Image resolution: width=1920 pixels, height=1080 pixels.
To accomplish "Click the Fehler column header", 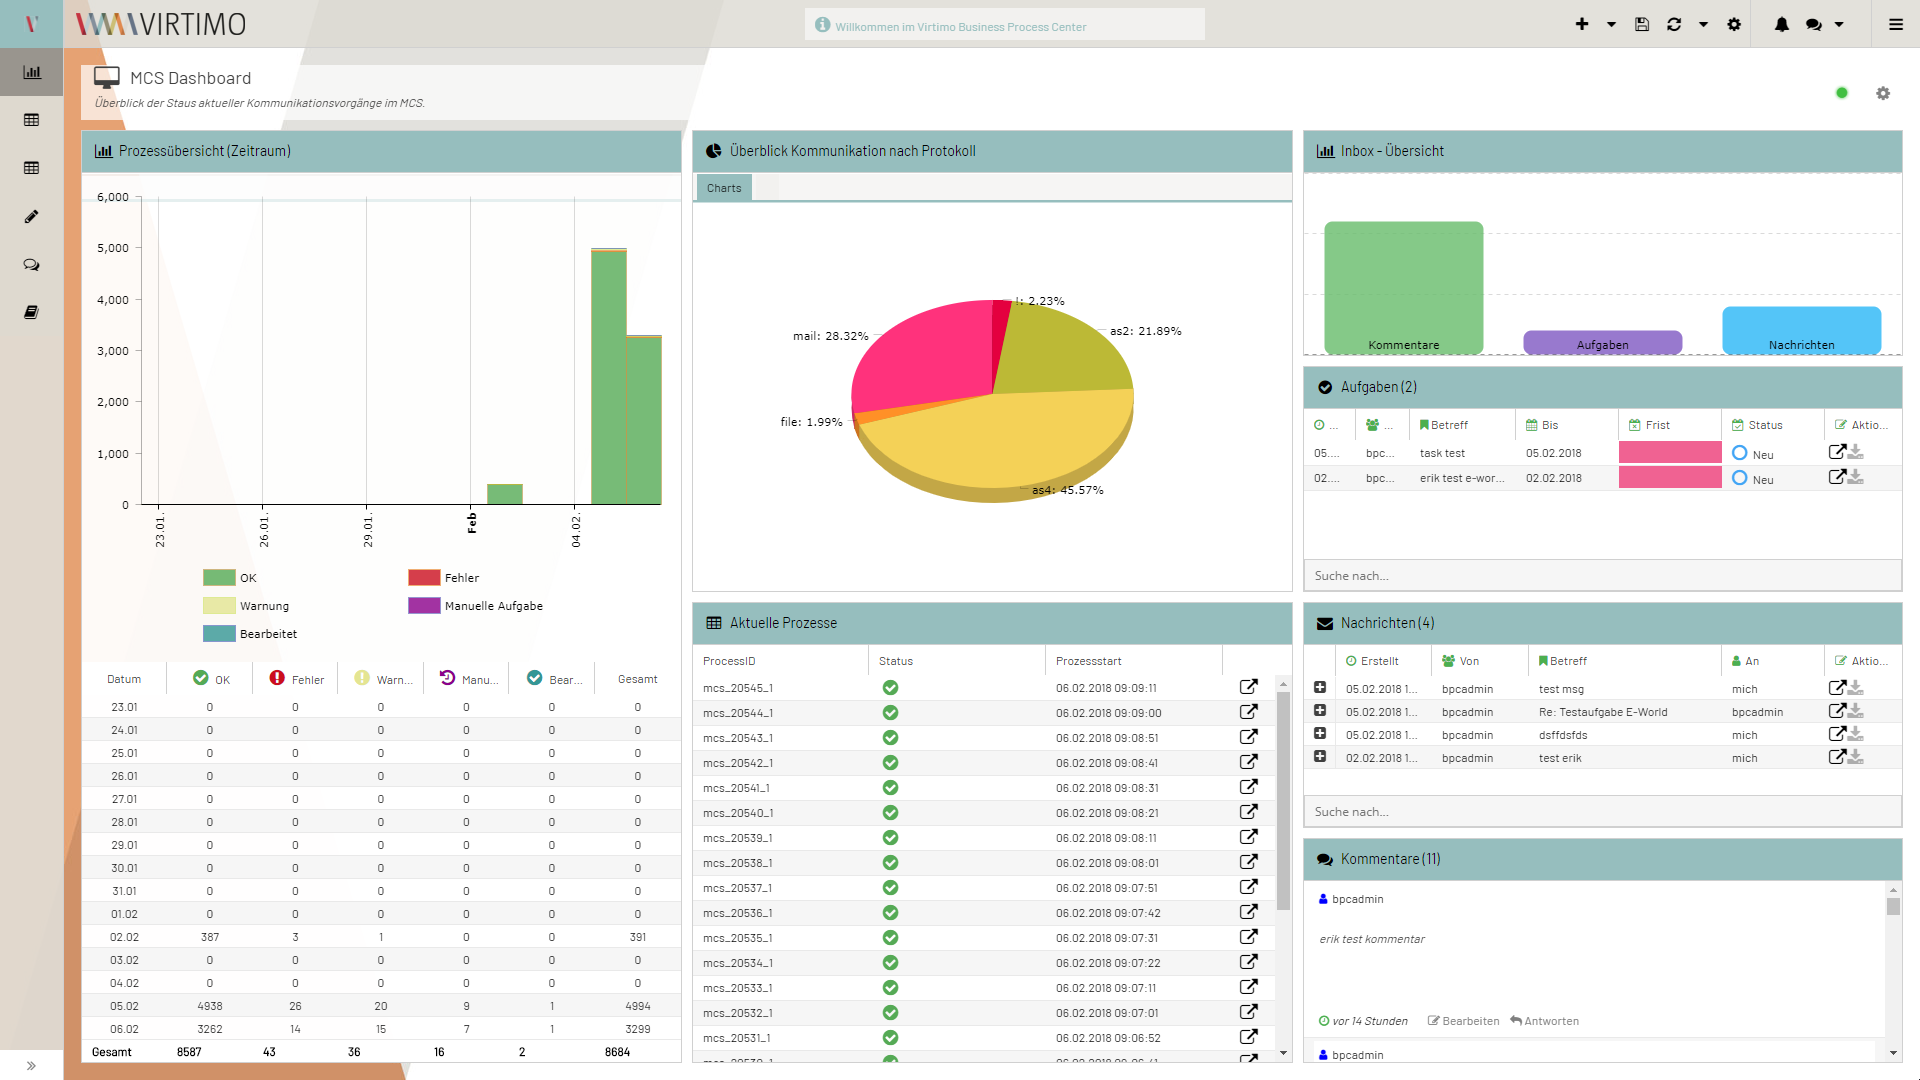I will click(x=296, y=679).
